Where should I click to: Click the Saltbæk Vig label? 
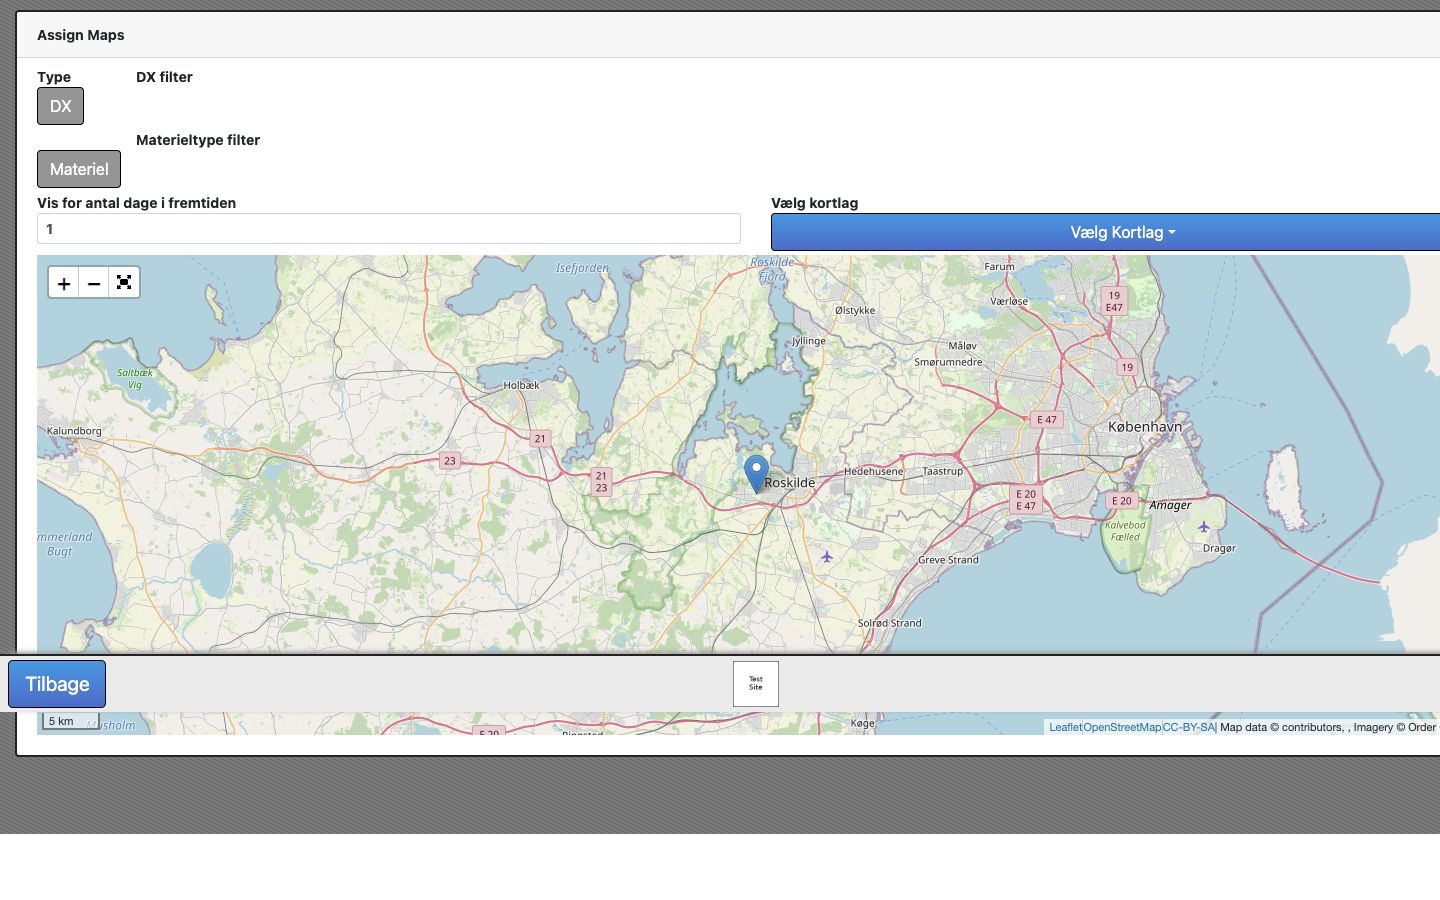click(135, 378)
